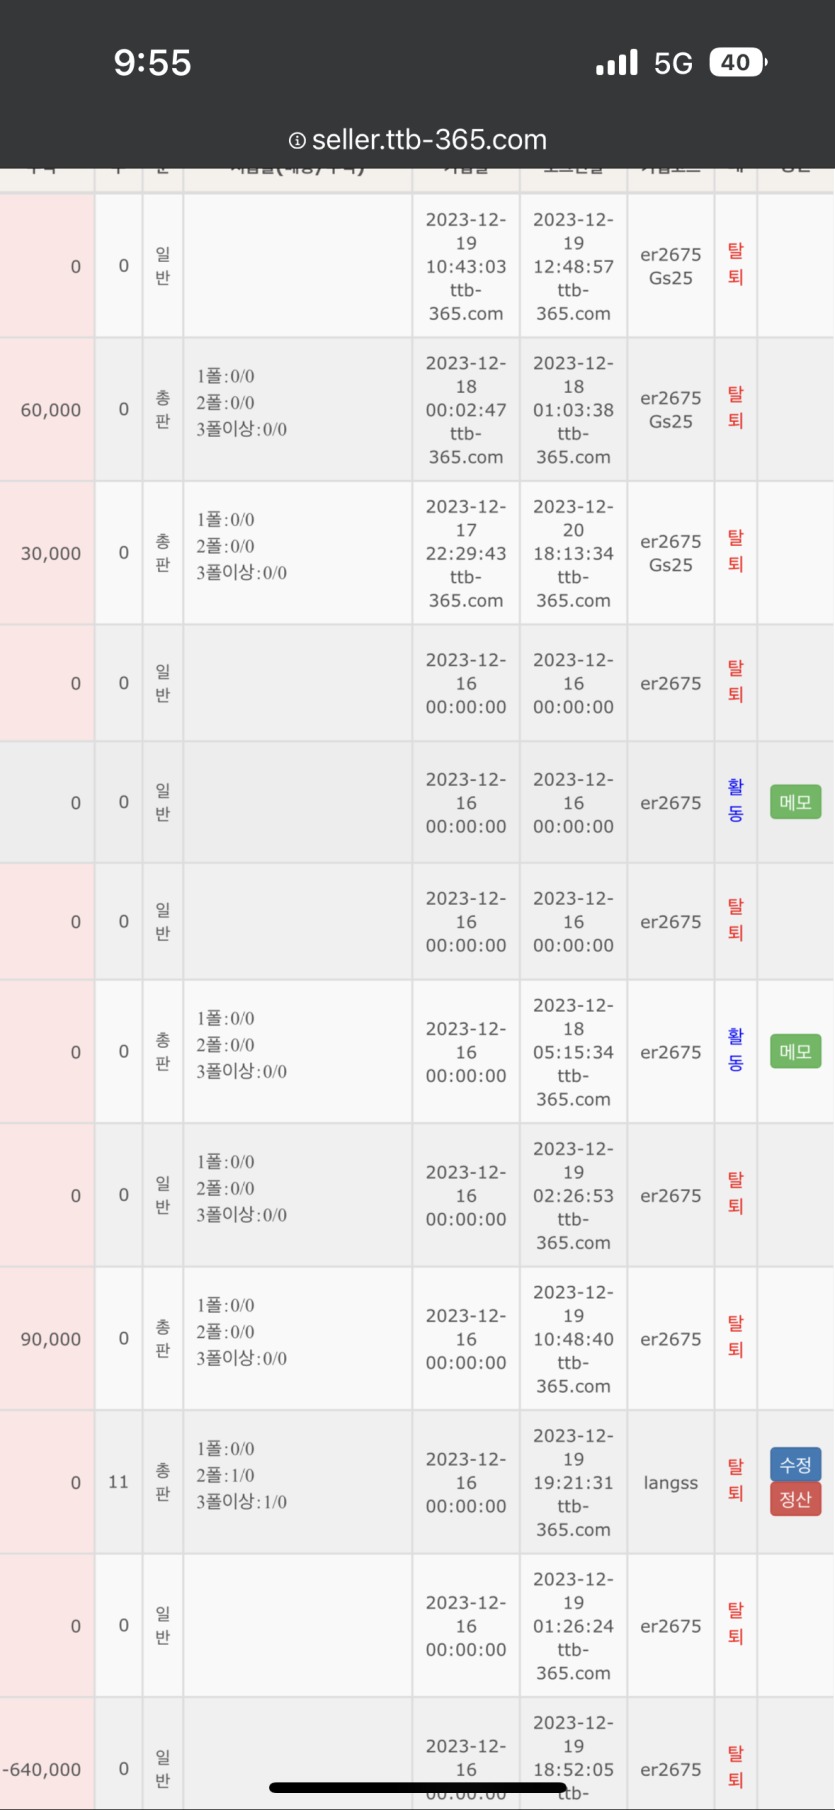Screen dimensions: 835x1810
Task: Click the blue 수정 button
Action: (796, 1465)
